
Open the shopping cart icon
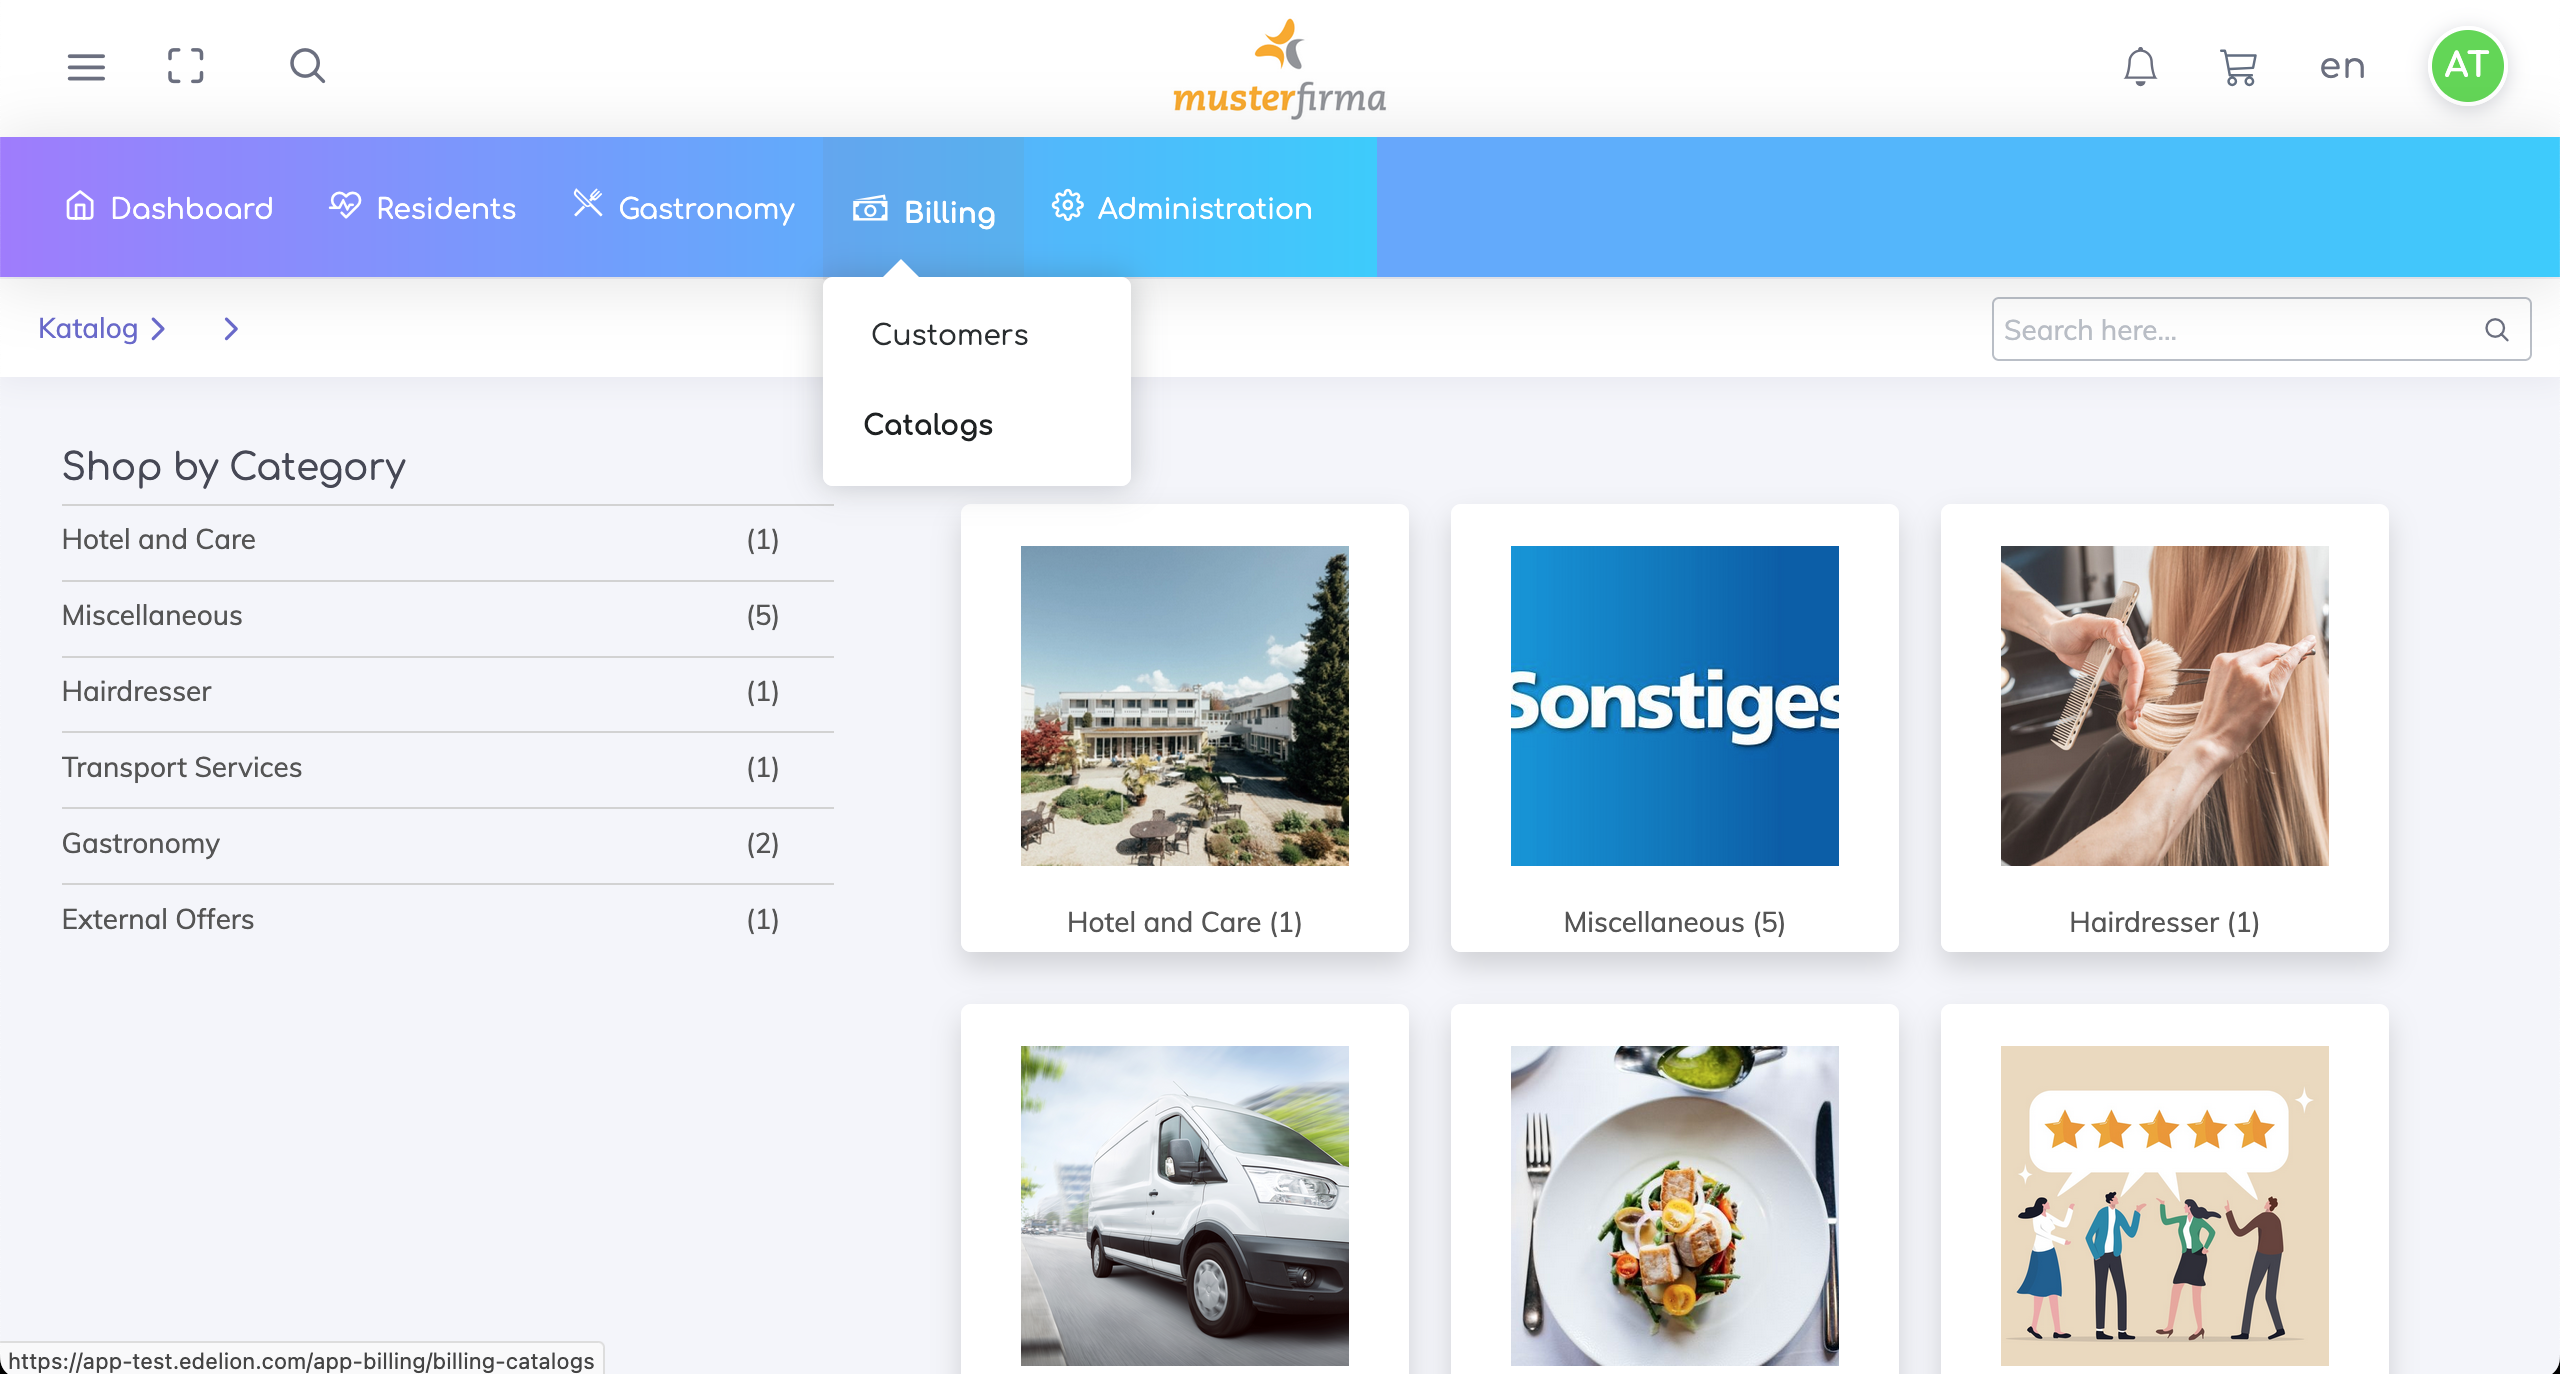click(2238, 67)
